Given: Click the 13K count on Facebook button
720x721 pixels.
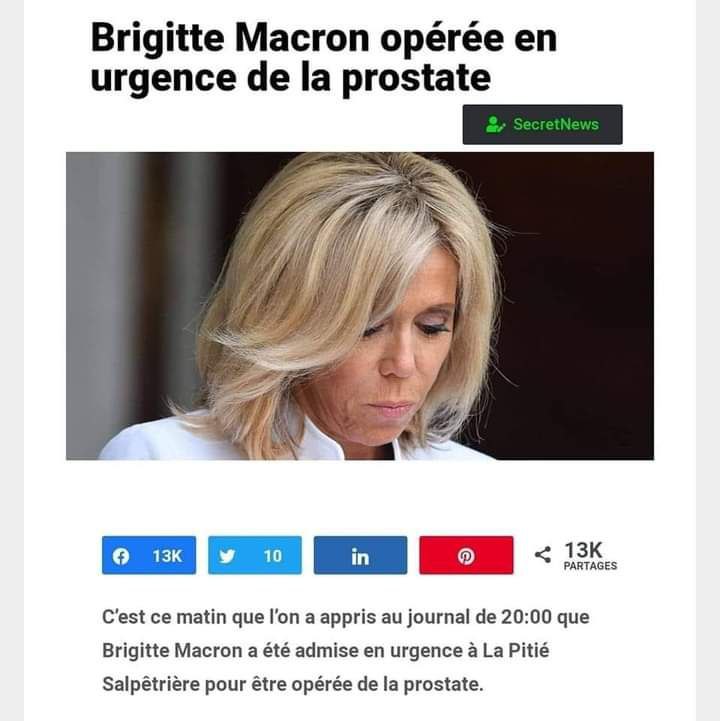Looking at the screenshot, I should (167, 556).
